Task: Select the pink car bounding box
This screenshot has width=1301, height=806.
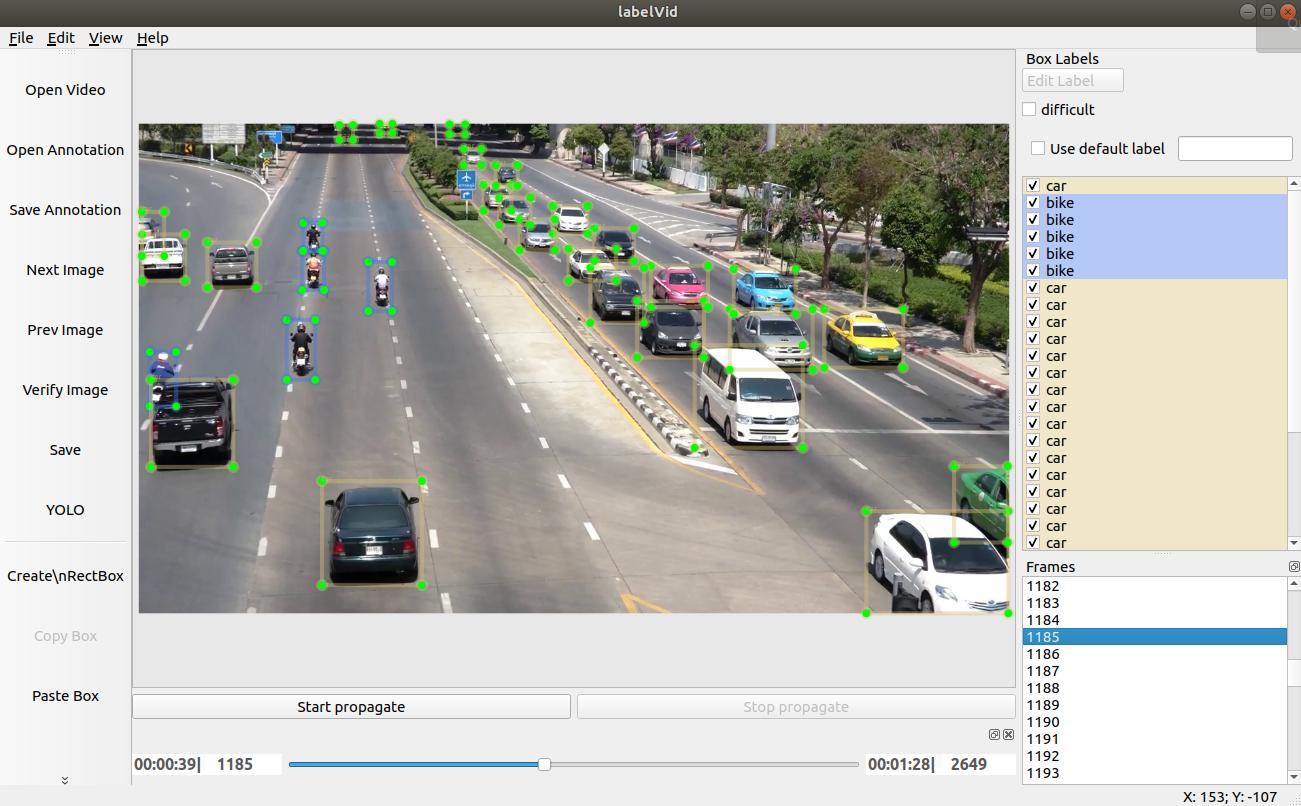Action: click(679, 284)
